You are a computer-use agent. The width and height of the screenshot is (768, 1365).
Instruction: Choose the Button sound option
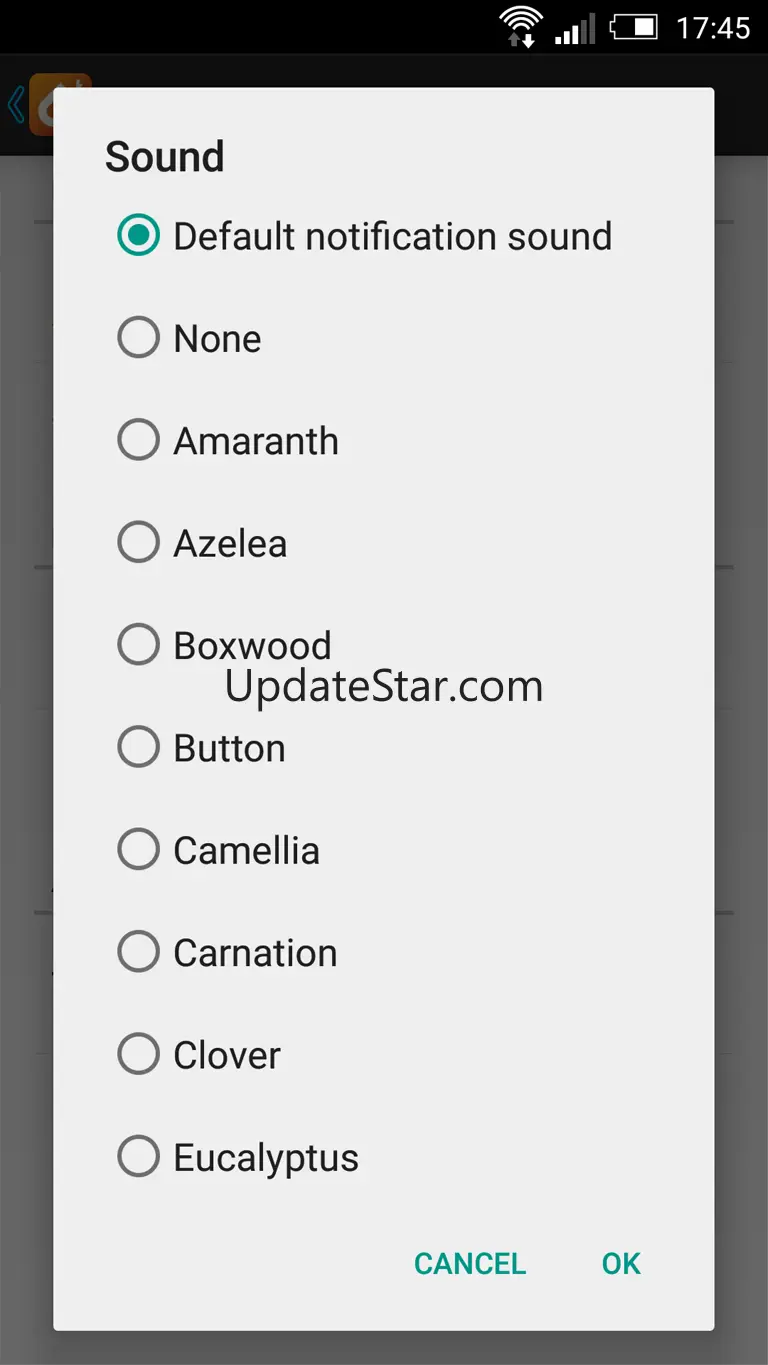[x=138, y=747]
